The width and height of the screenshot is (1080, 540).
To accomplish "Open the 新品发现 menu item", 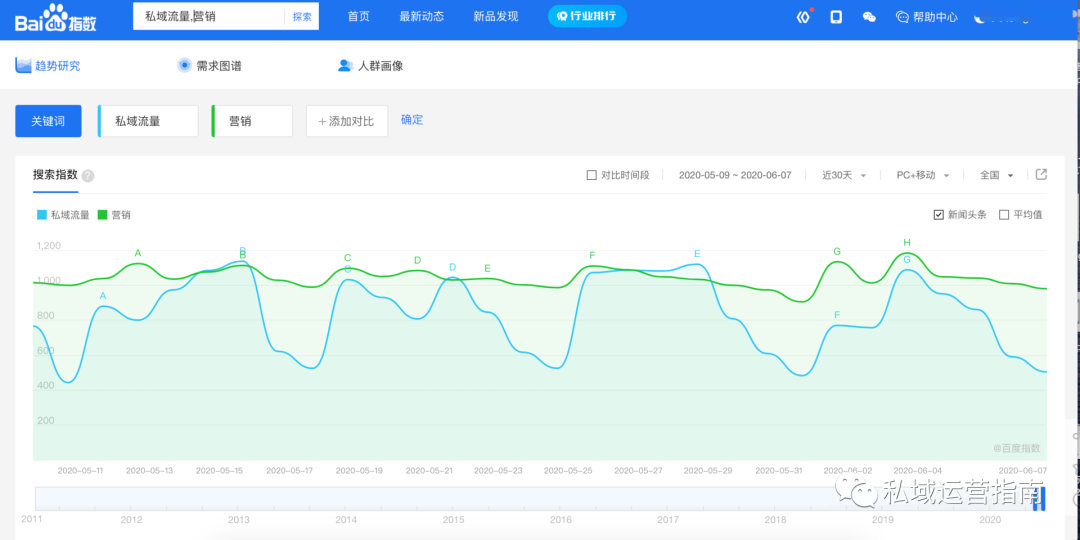I will click(496, 17).
